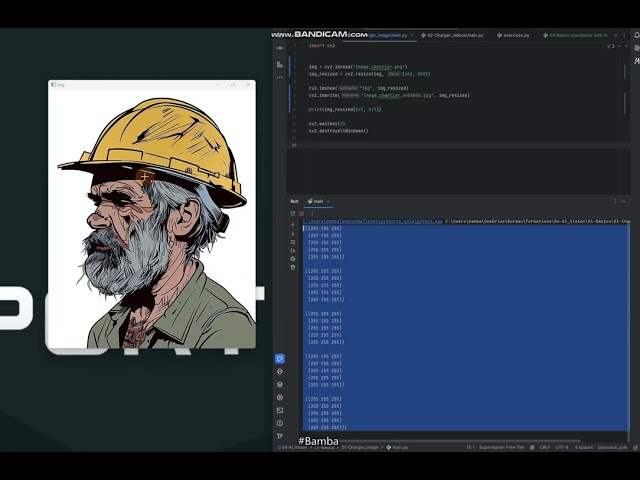This screenshot has width=640, height=480.
Task: Change UTF-8 file encoding
Action: click(562, 447)
